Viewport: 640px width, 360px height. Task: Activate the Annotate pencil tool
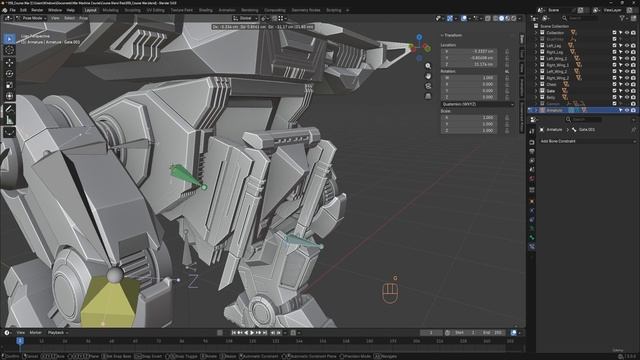click(9, 109)
